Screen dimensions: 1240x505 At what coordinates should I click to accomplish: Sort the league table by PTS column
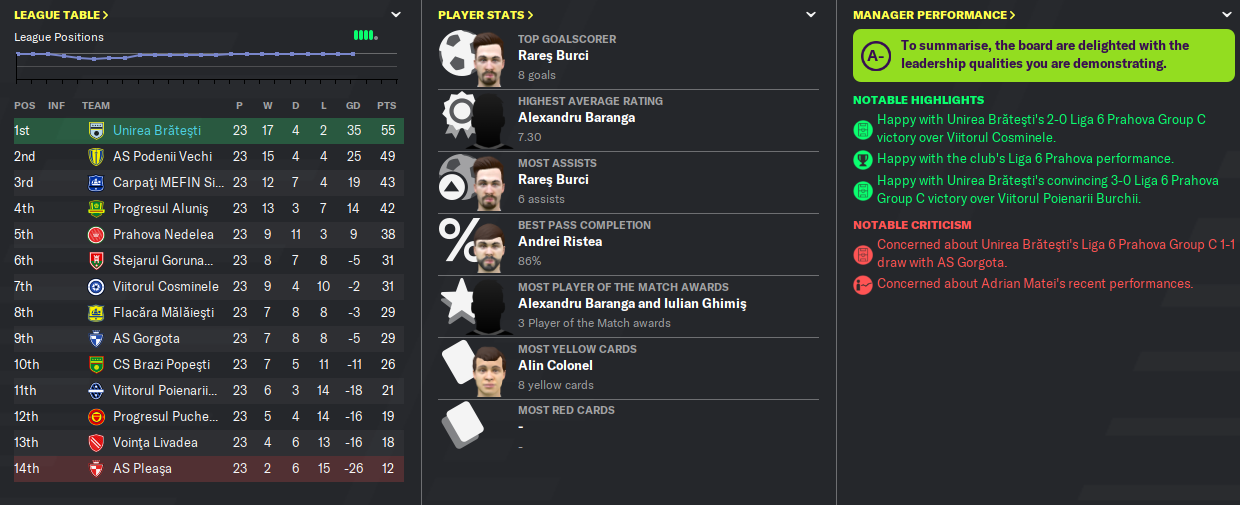[x=386, y=106]
